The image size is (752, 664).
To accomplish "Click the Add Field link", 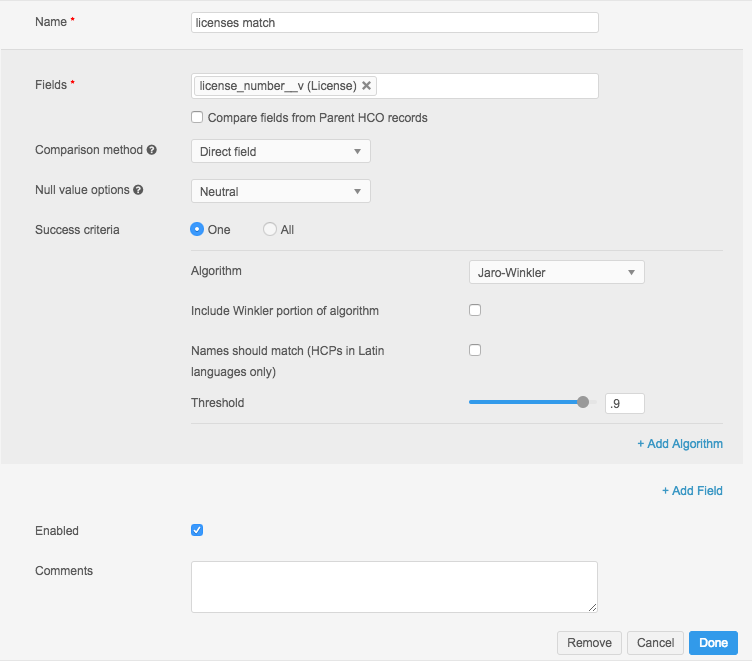I will click(692, 491).
